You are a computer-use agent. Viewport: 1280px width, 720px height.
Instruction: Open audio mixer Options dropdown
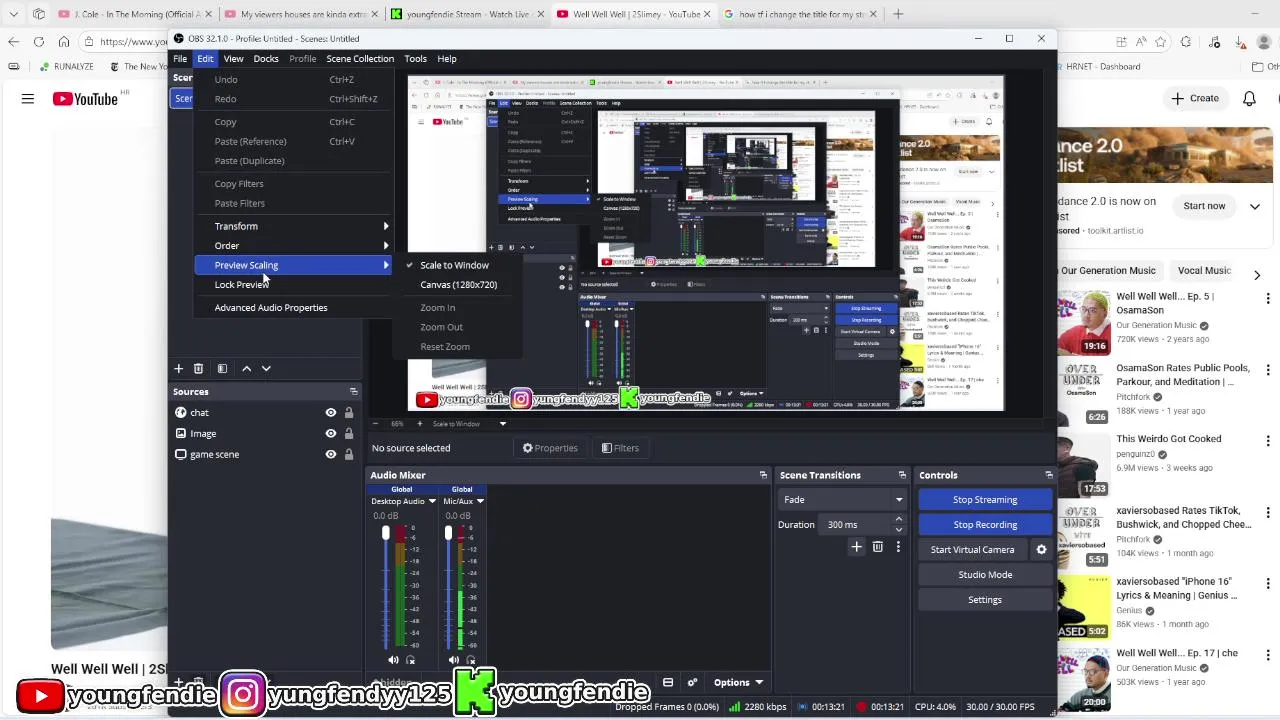pyautogui.click(x=738, y=683)
